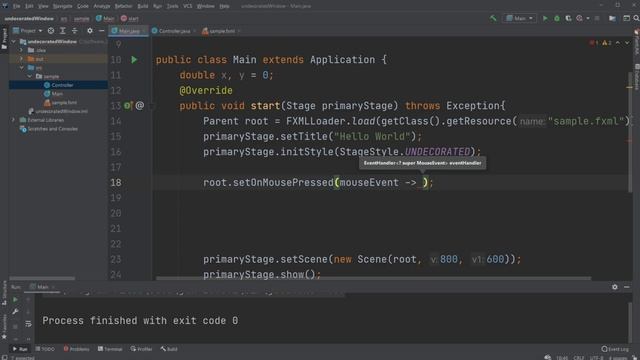Open the Project view selector dropdown
Image resolution: width=640 pixels, height=360 pixels.
point(28,31)
